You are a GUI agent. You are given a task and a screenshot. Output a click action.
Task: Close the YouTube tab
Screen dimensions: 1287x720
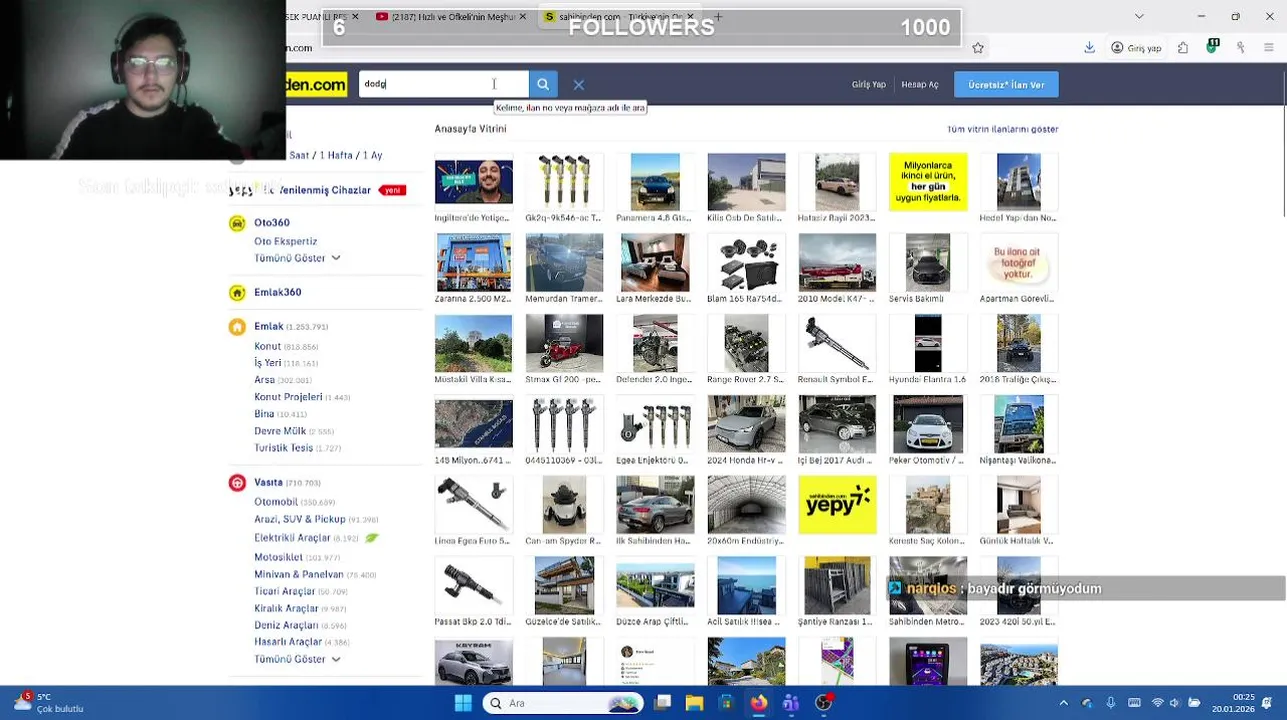[x=522, y=17]
